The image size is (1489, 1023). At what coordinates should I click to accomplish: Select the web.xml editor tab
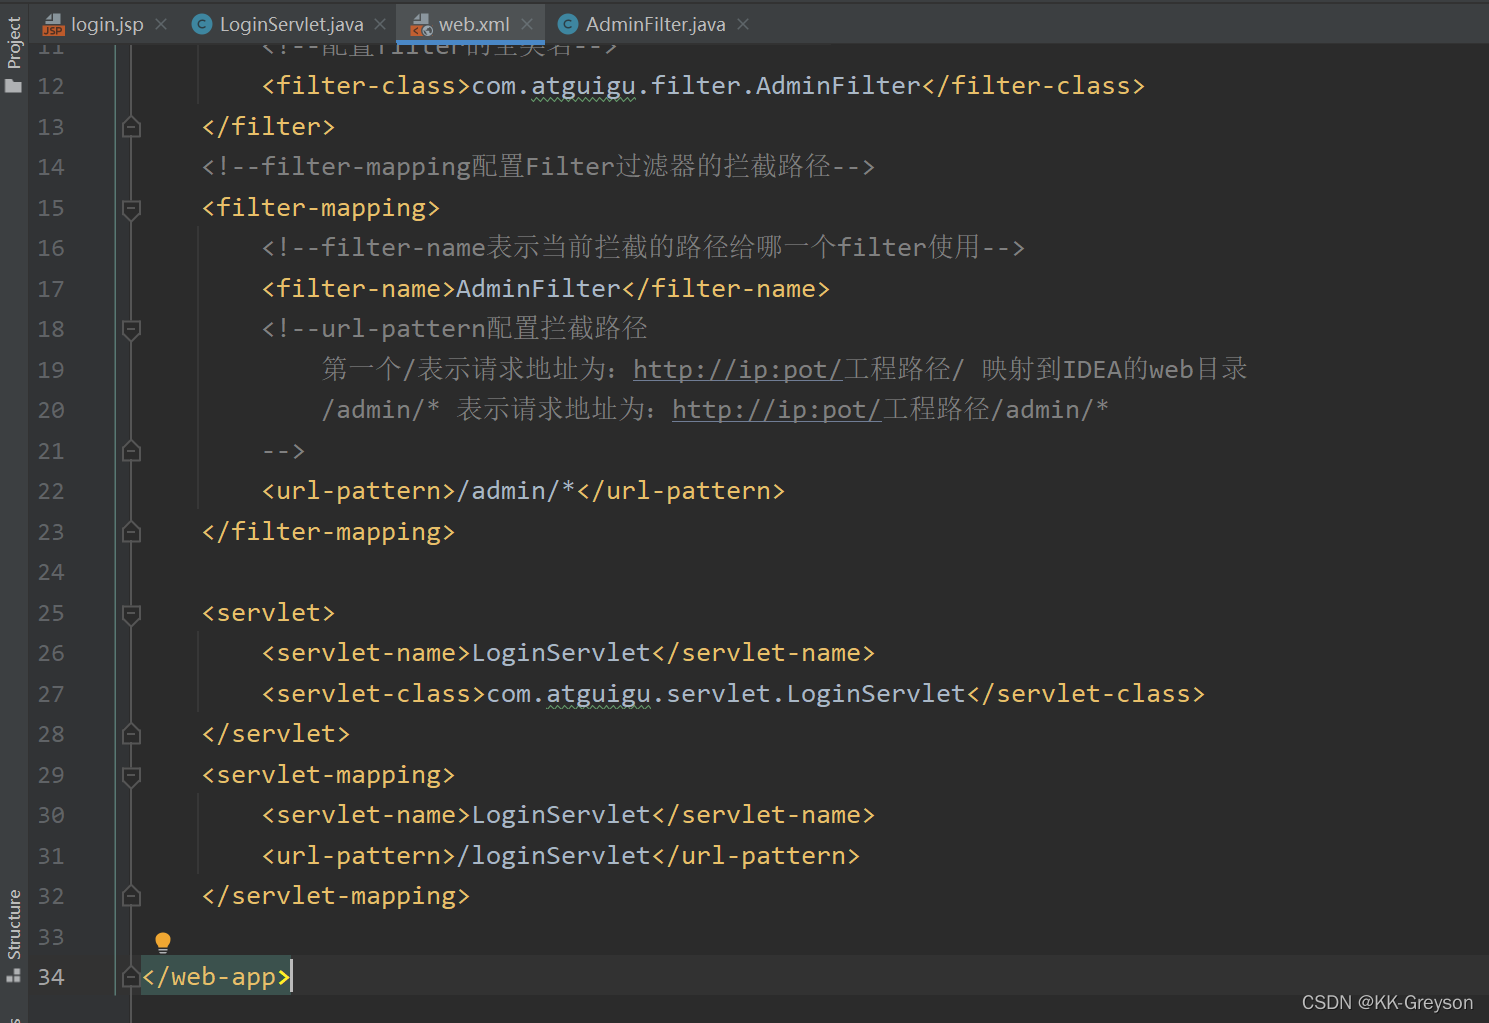point(474,24)
